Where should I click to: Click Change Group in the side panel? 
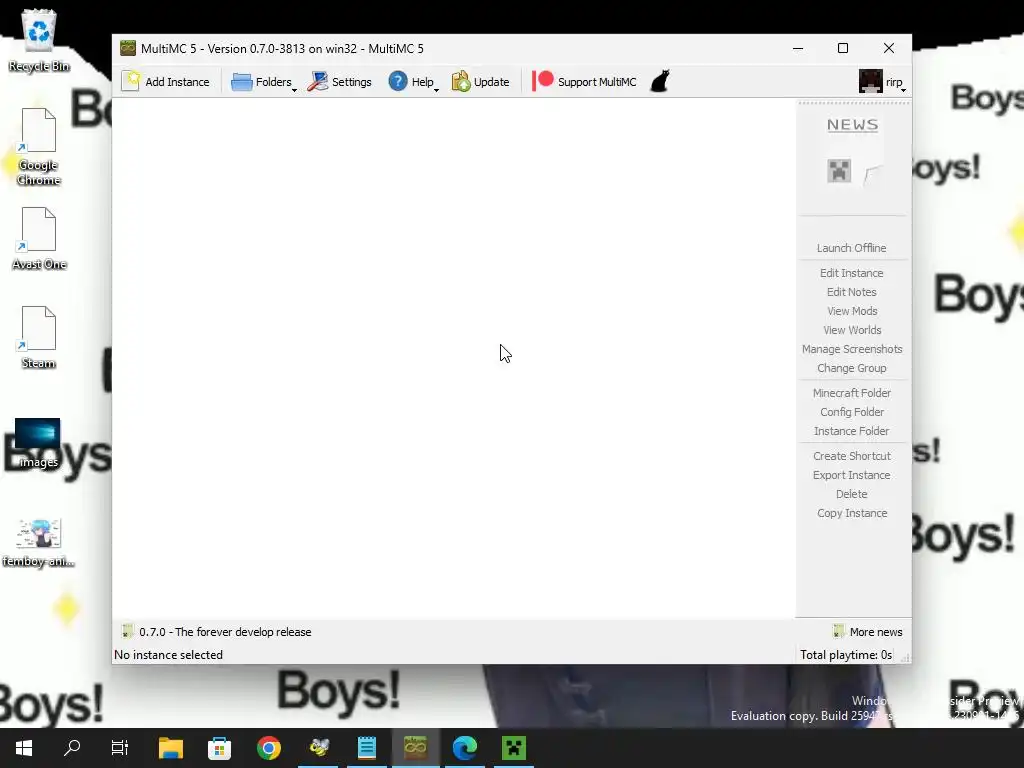(851, 368)
